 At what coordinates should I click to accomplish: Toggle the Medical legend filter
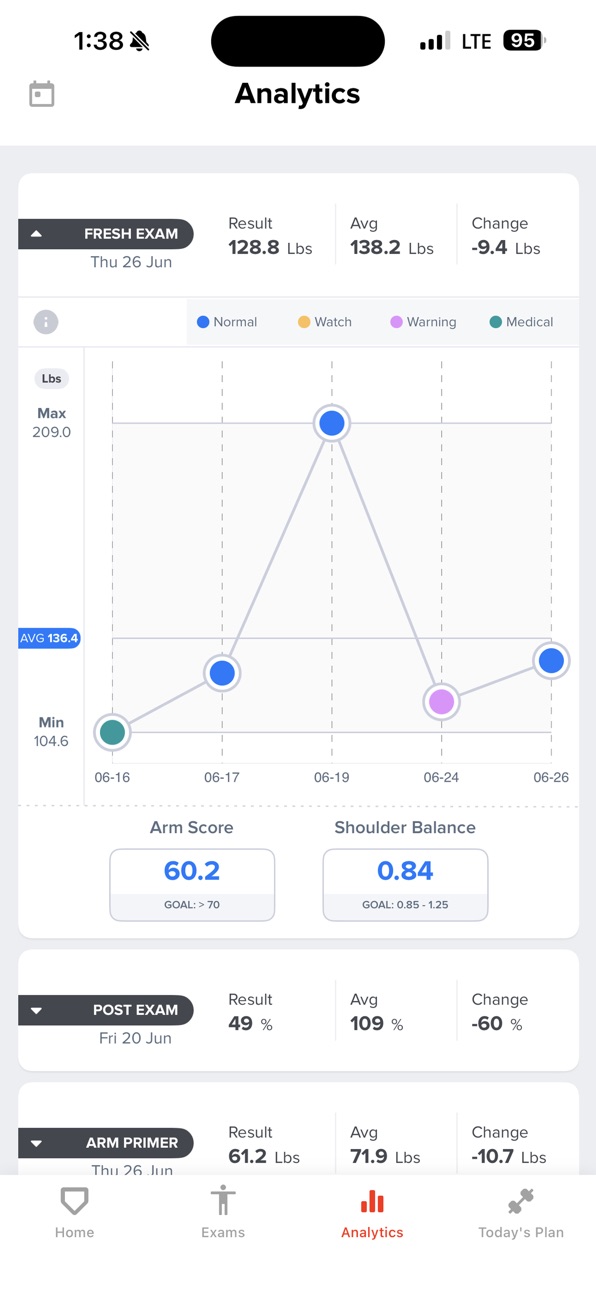click(x=521, y=322)
